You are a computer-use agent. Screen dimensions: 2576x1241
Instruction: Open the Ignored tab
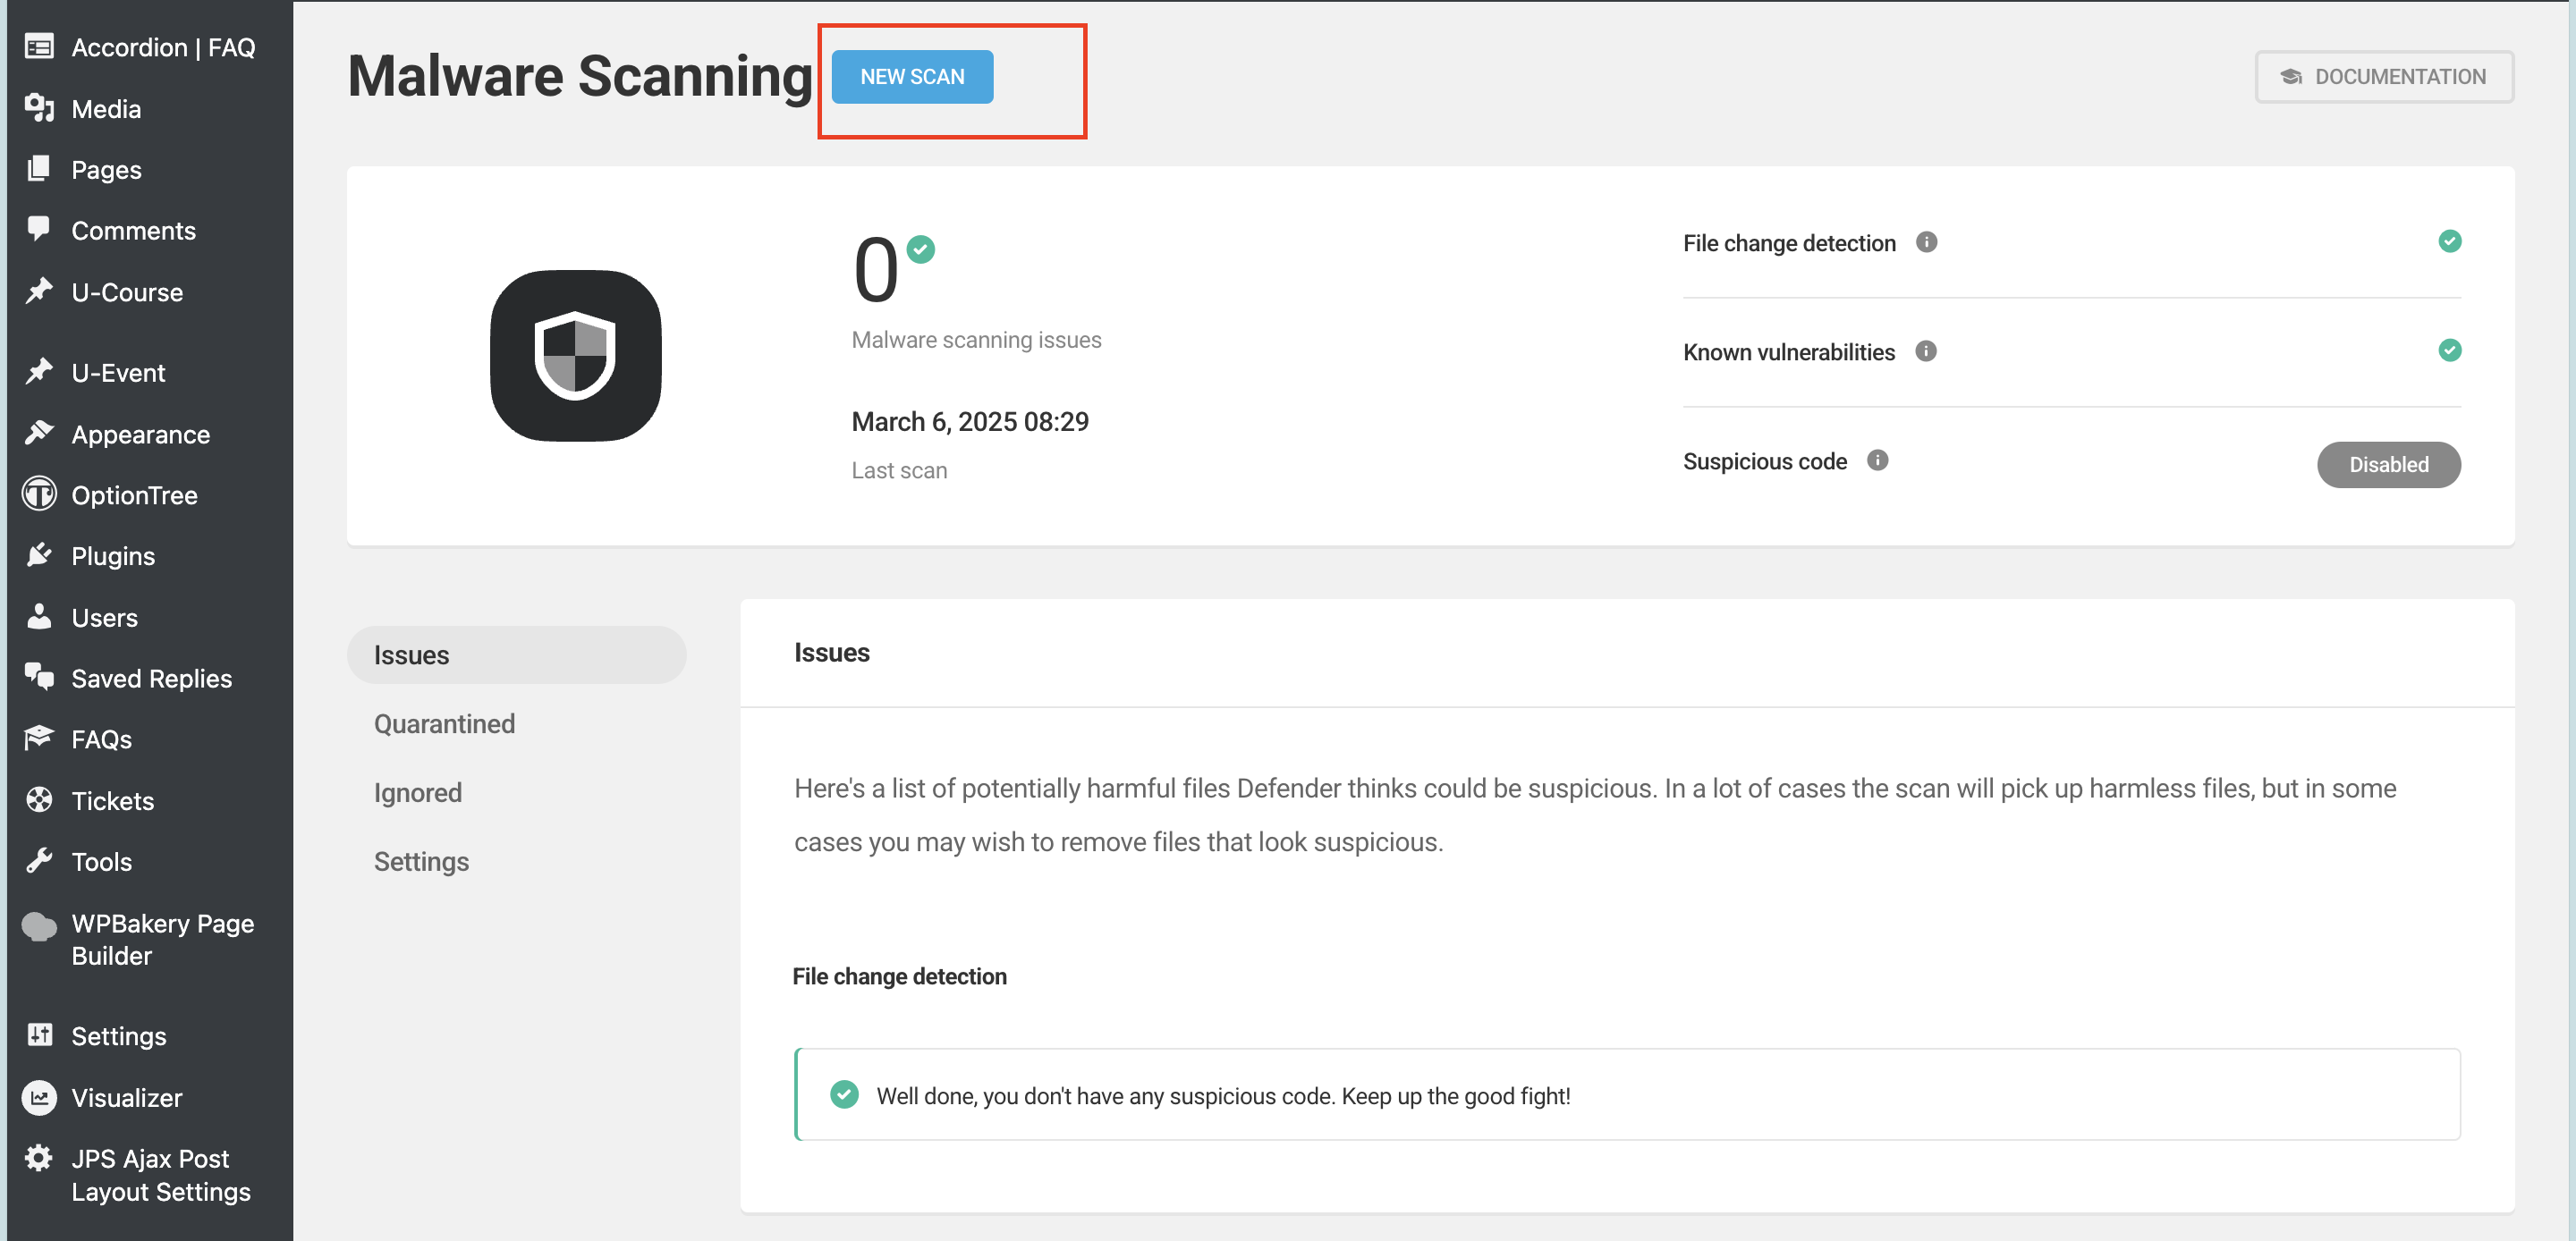[417, 792]
